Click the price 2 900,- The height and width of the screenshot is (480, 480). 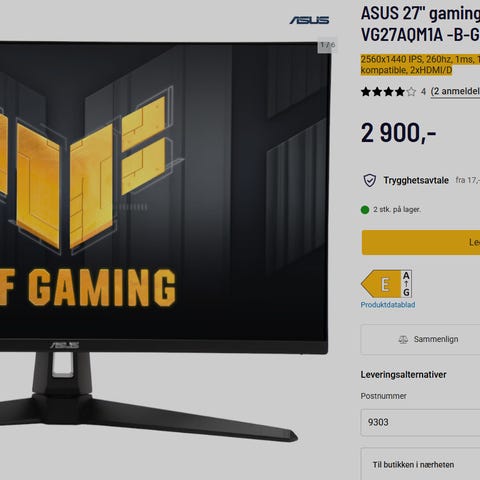click(398, 133)
